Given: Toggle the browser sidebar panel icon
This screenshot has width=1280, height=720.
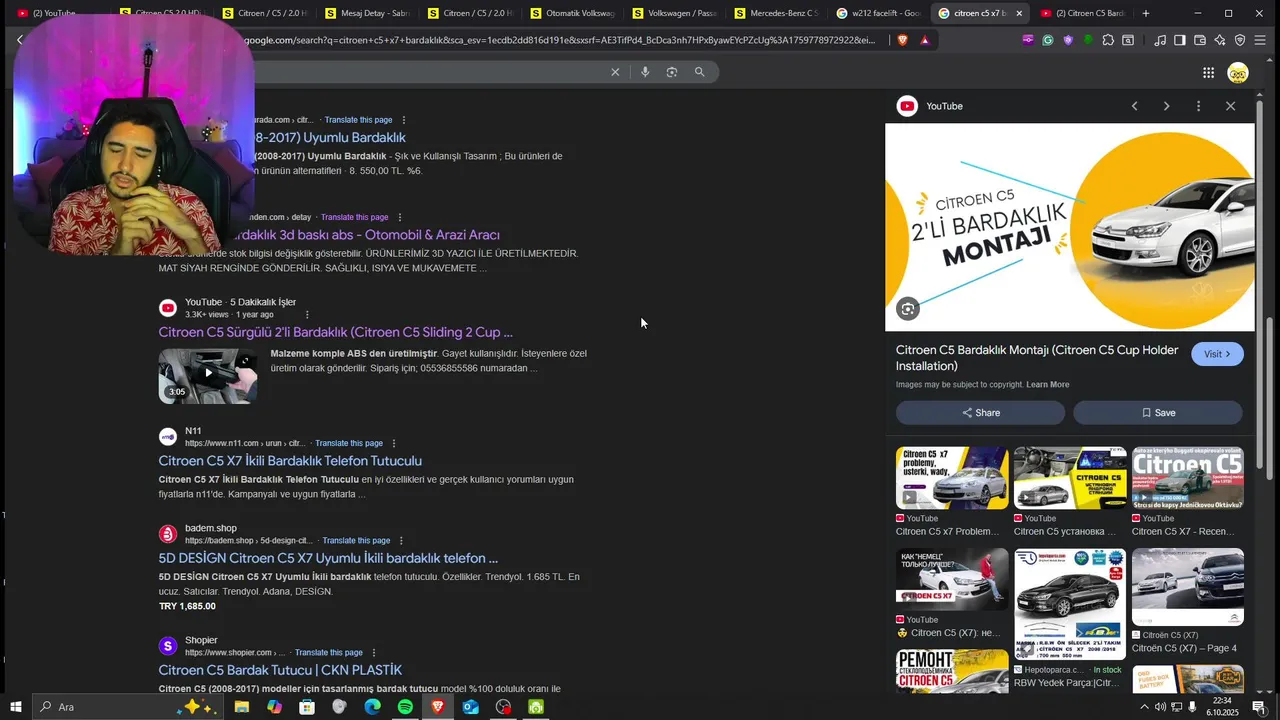Looking at the screenshot, I should (1180, 40).
